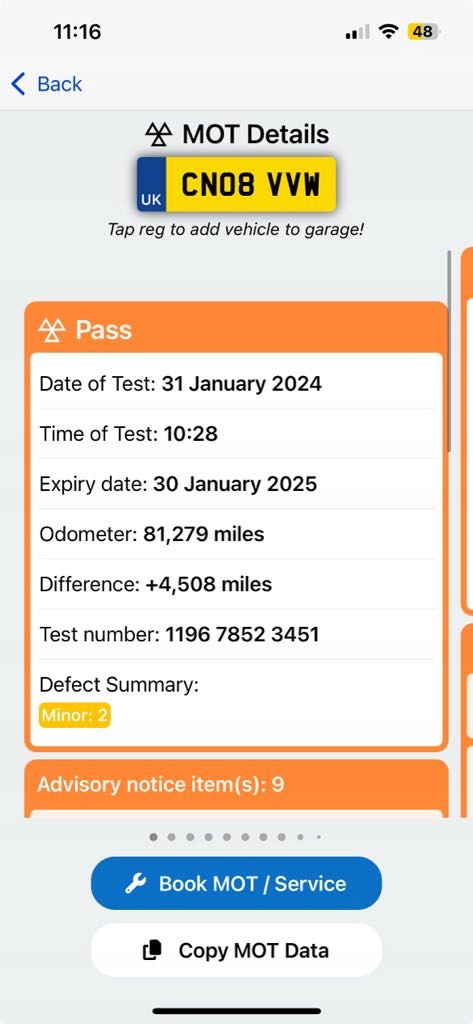This screenshot has width=473, height=1024.
Task: Tap the UK blue band on number plate
Action: click(x=152, y=184)
